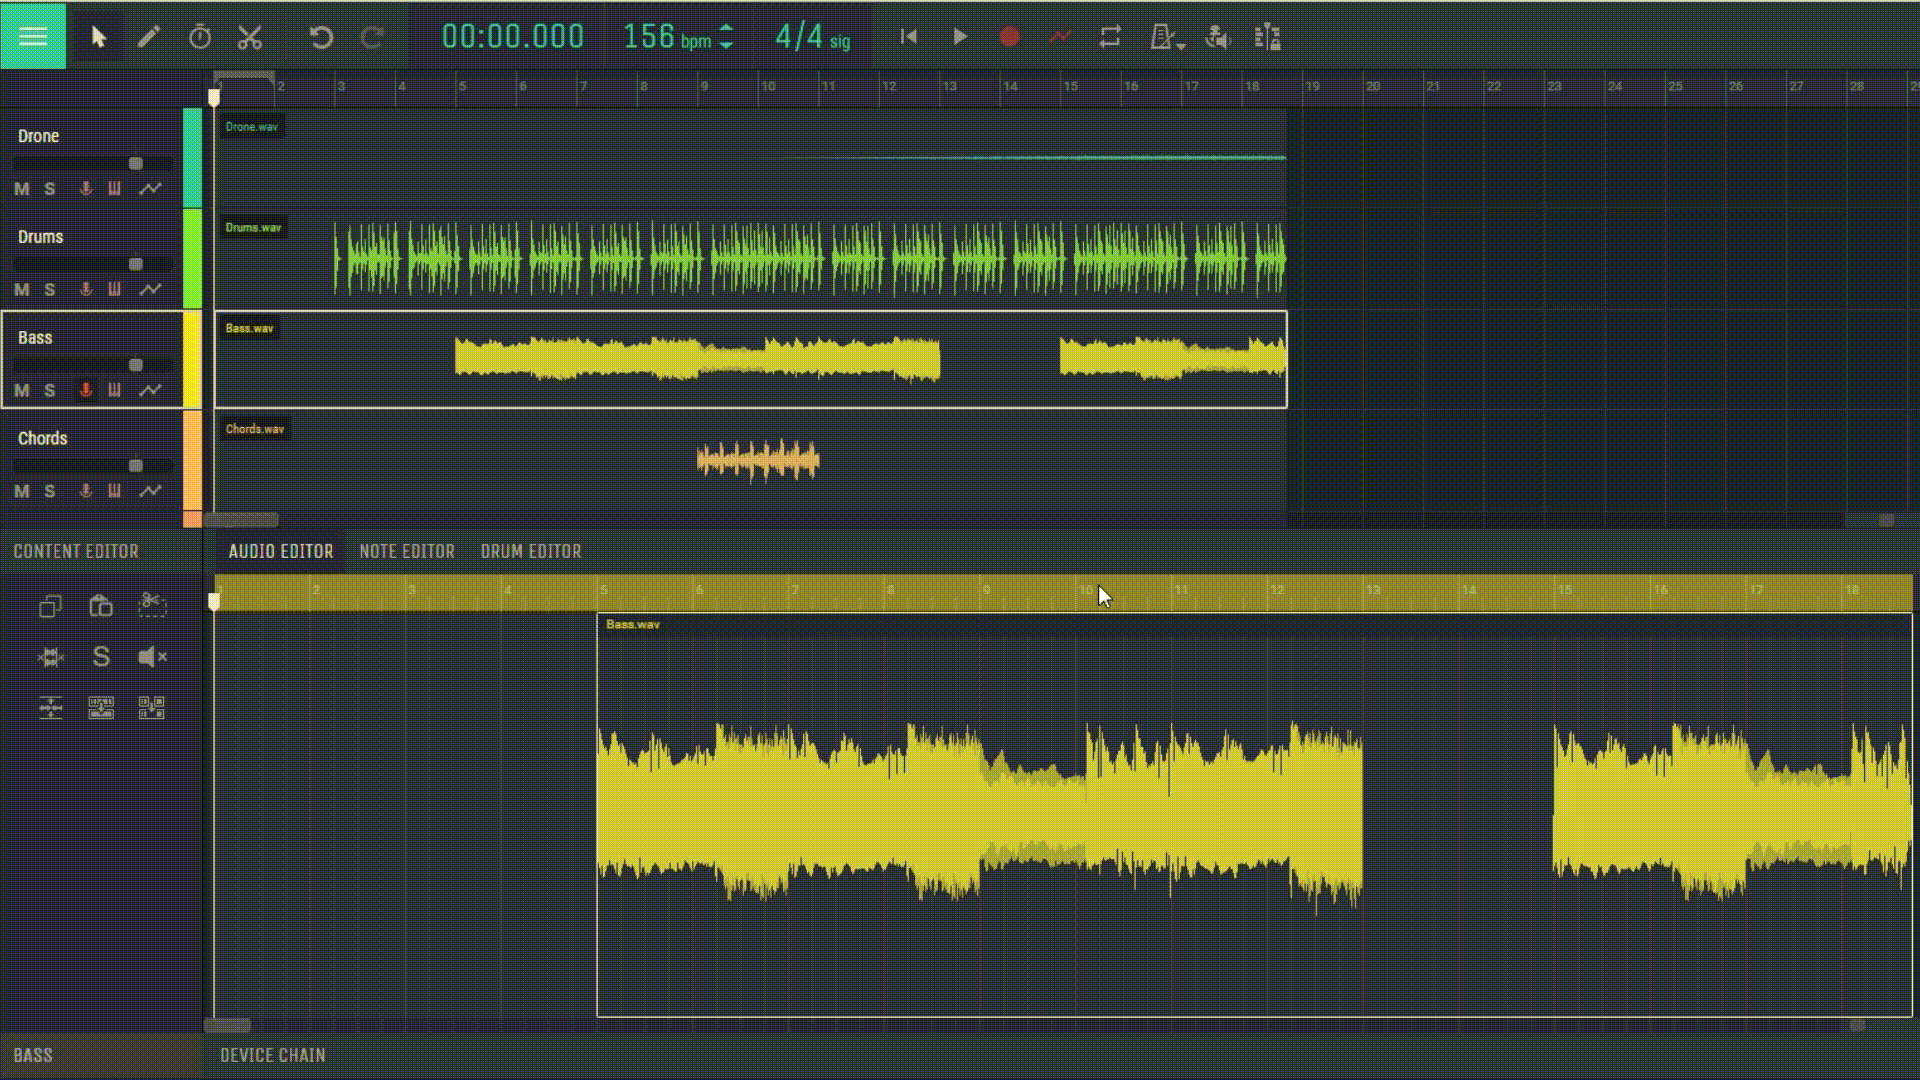Enable loop playback
1920x1080 pixels.
click(1110, 37)
